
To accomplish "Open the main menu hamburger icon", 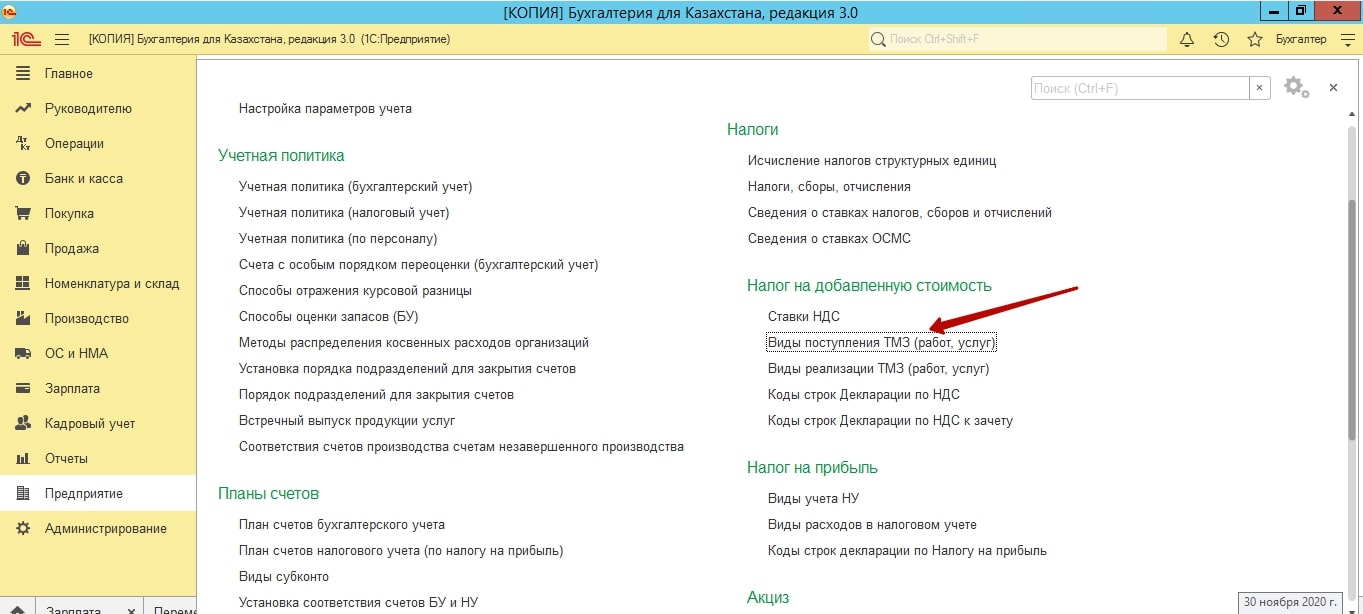I will click(61, 39).
